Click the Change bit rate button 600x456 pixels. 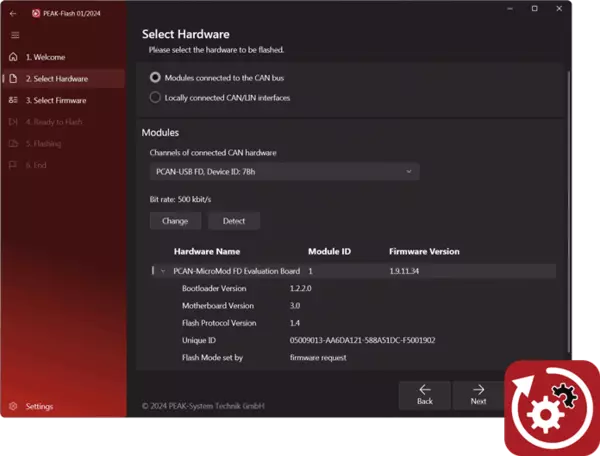click(x=175, y=221)
